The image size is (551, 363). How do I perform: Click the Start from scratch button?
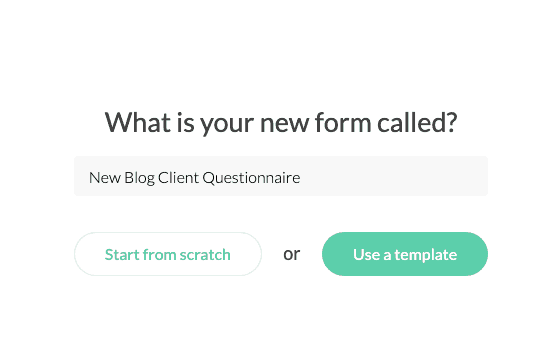click(x=168, y=254)
